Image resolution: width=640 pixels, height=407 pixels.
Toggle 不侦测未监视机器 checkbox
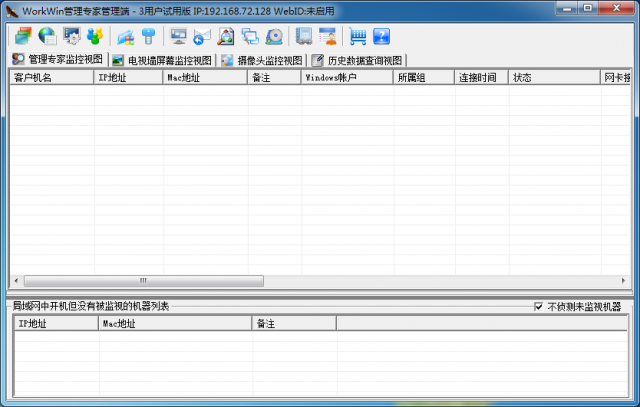(538, 307)
